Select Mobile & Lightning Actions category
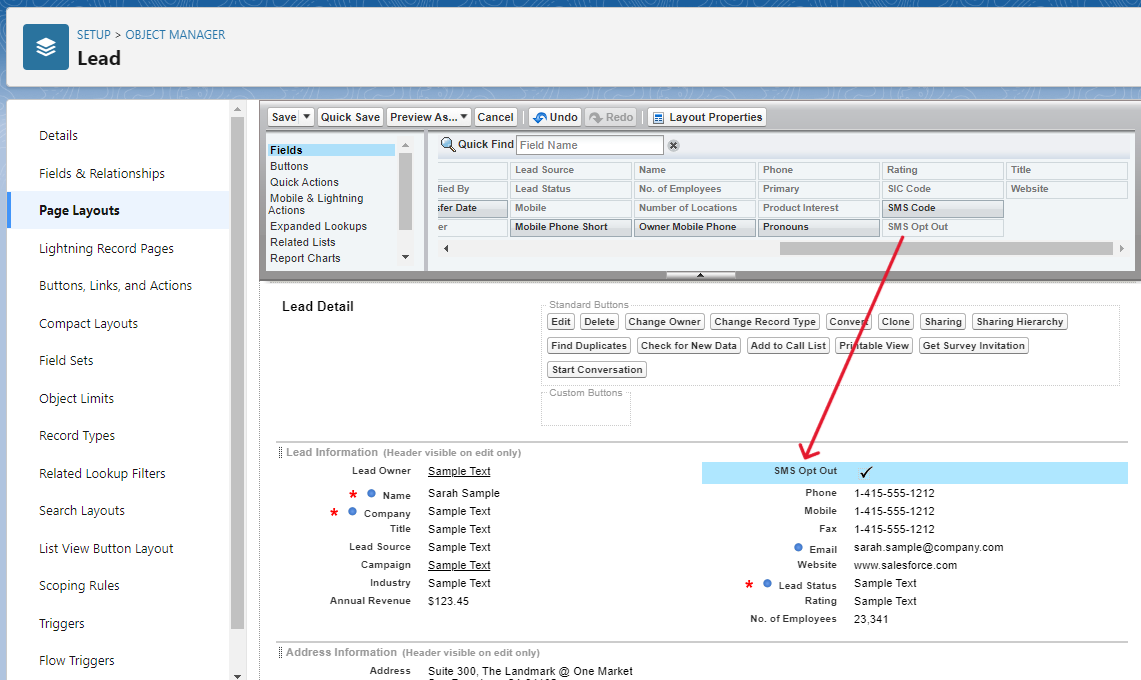The height and width of the screenshot is (680, 1141). tap(316, 204)
